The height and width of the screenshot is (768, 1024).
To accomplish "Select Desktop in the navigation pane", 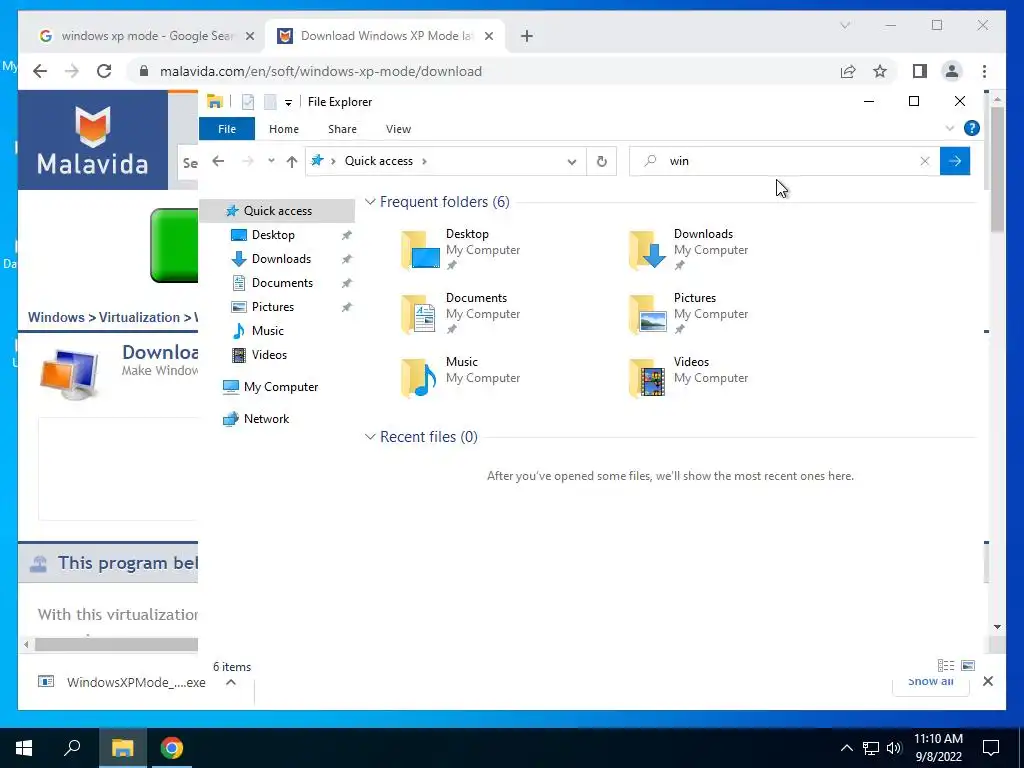I will pos(273,235).
